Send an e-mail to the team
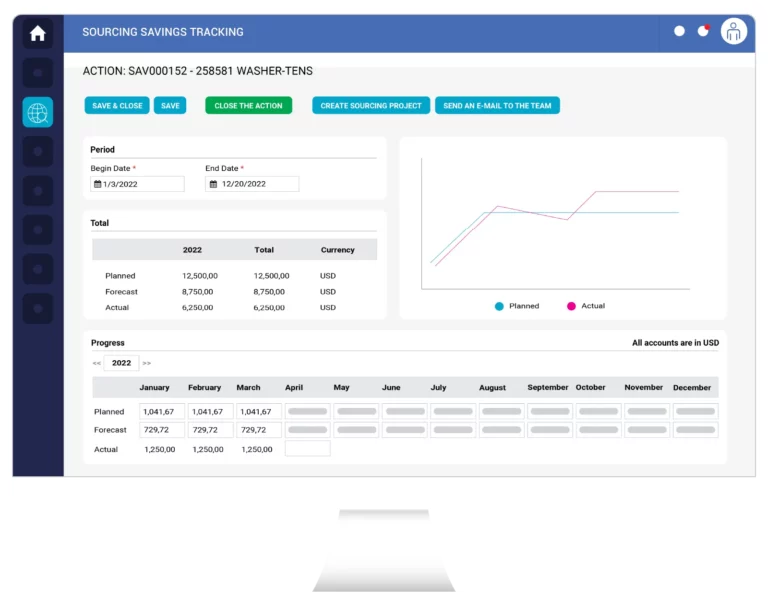Screen dimensions: 768x612 point(497,105)
